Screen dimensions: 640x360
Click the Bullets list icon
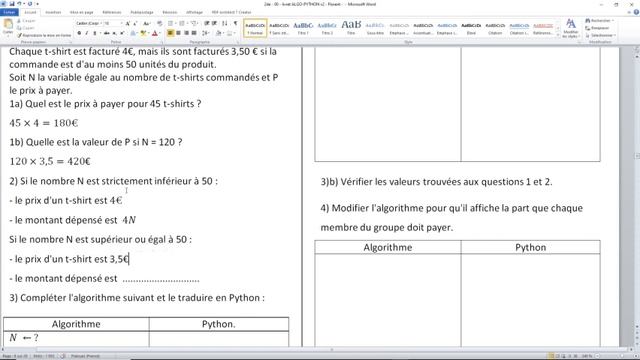point(171,24)
